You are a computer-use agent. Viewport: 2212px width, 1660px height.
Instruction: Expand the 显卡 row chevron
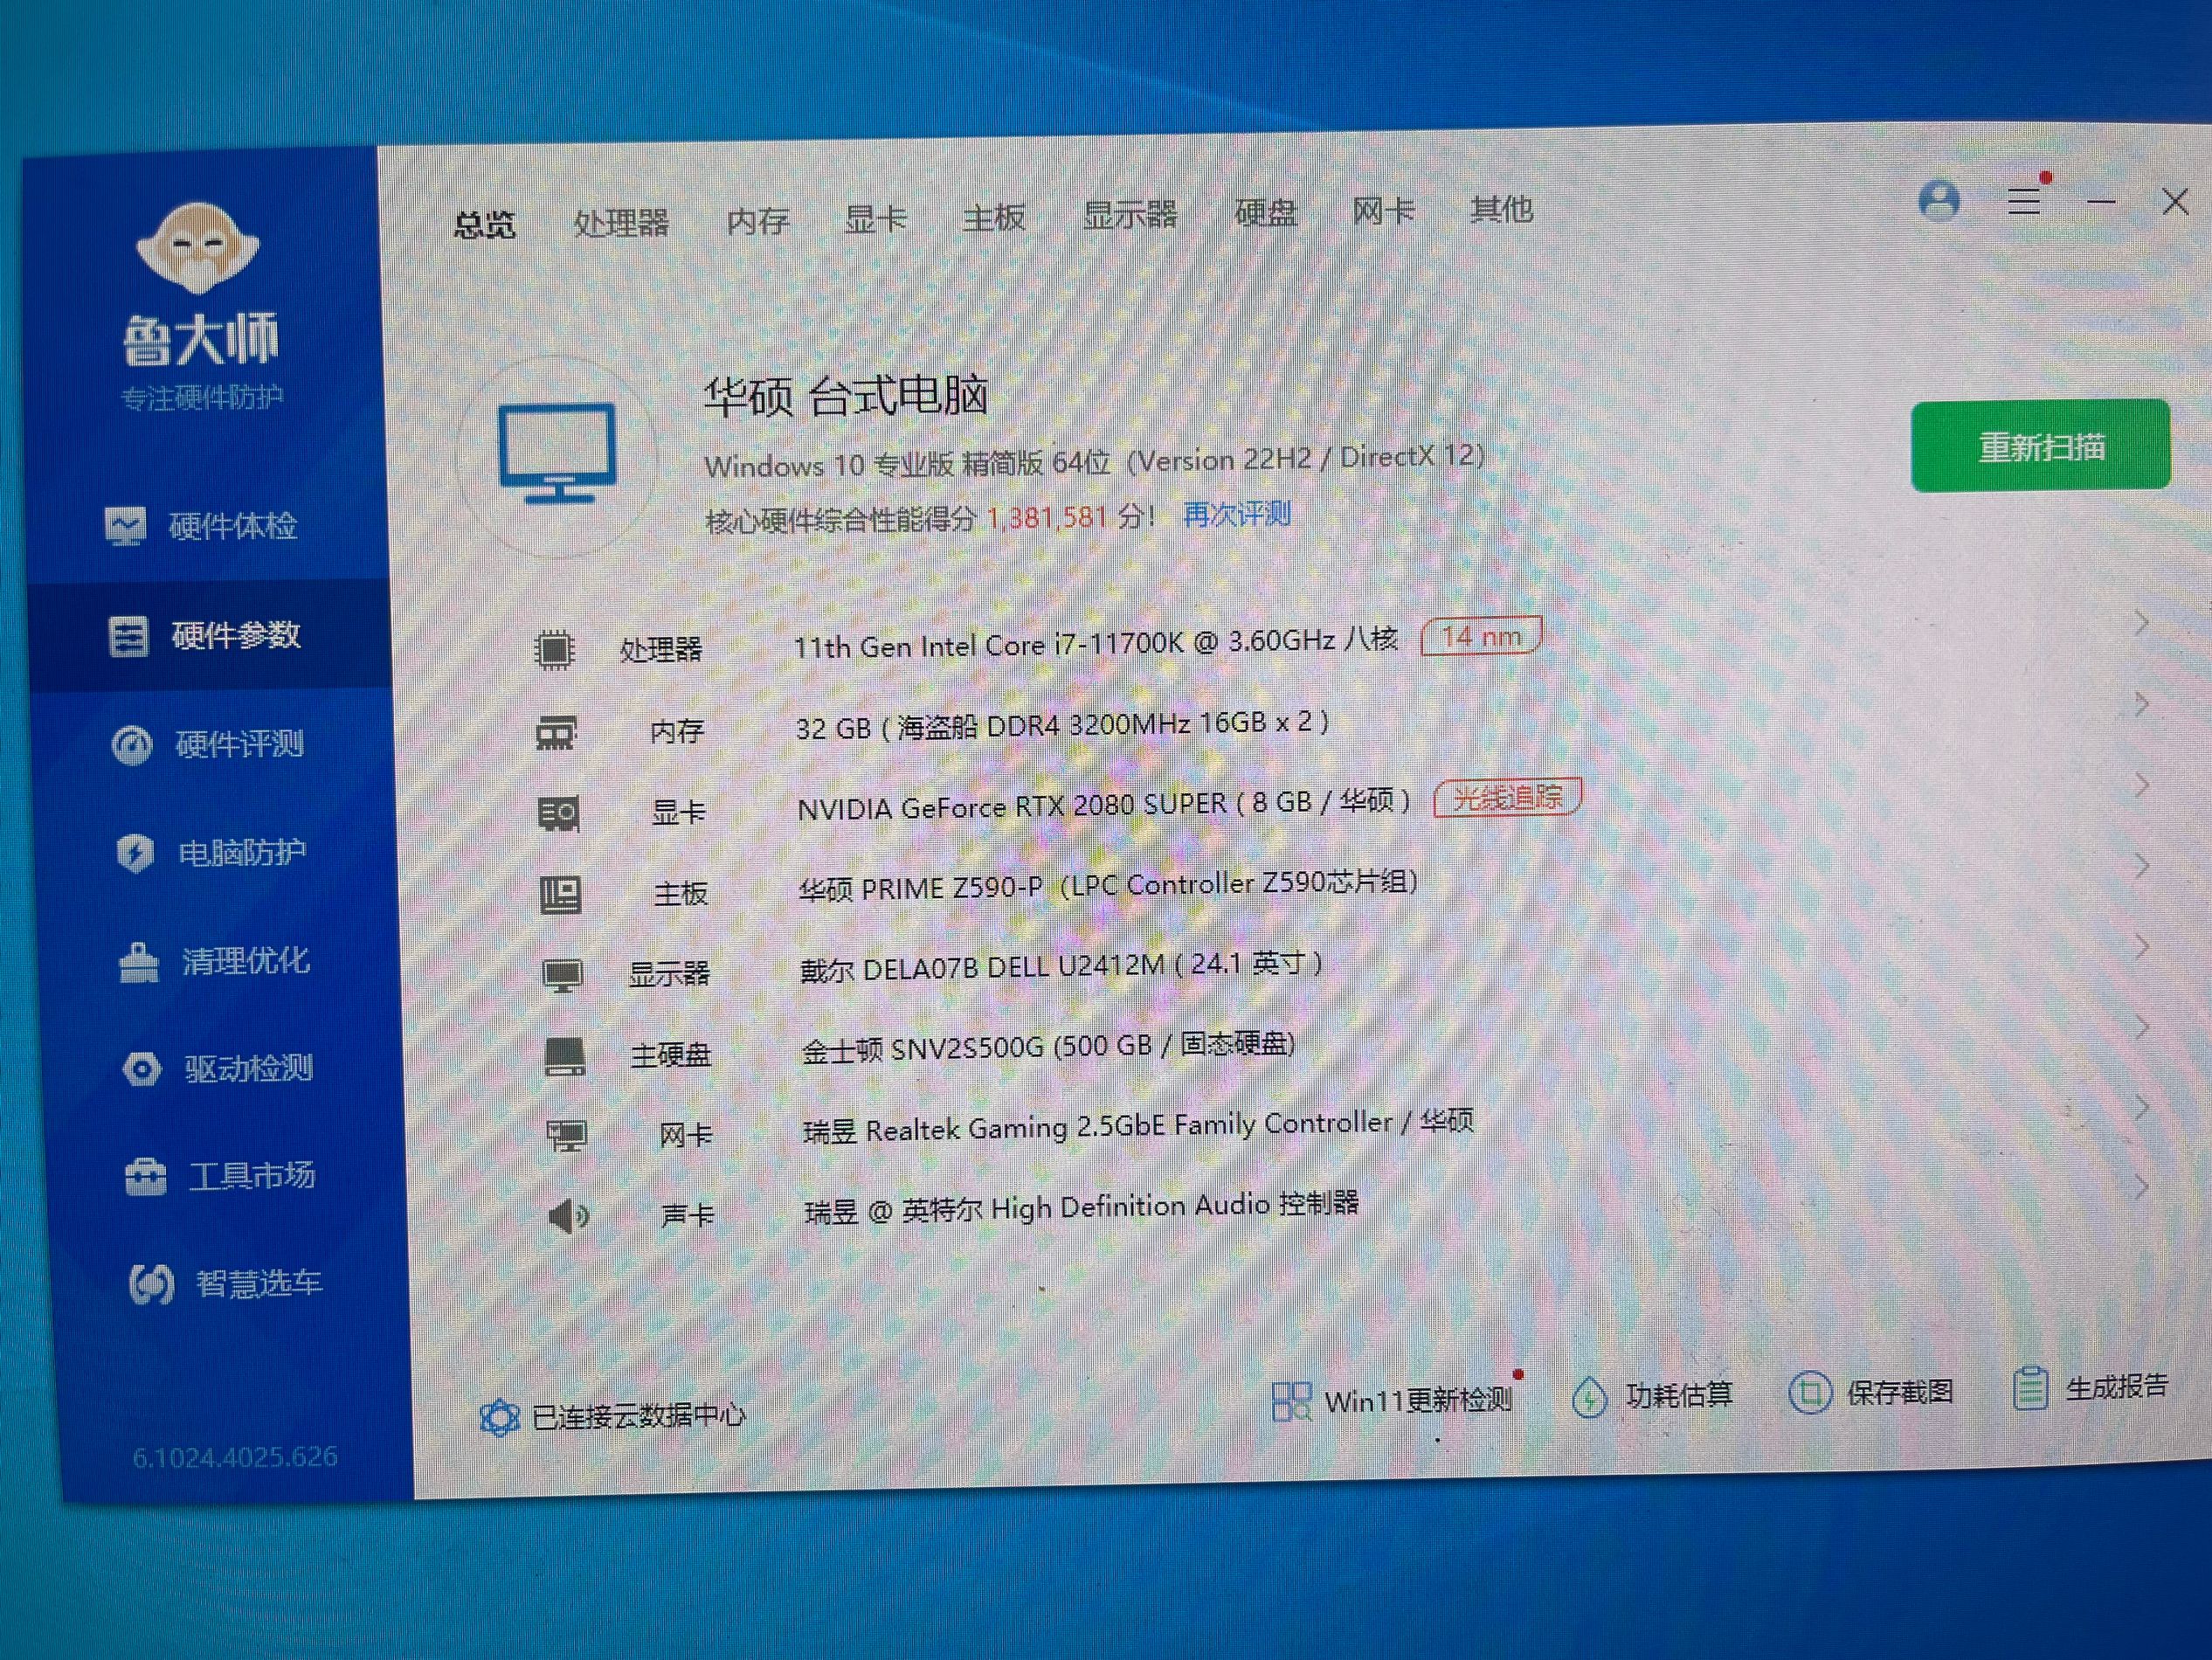pyautogui.click(x=2141, y=785)
